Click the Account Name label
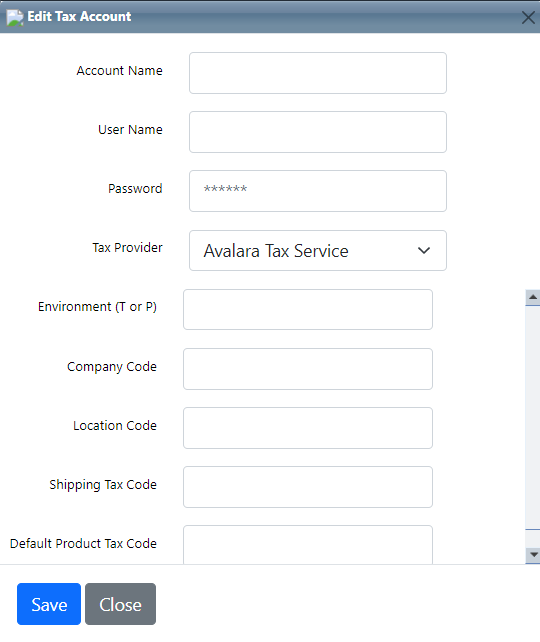Screen dimensions: 540x642 point(120,71)
